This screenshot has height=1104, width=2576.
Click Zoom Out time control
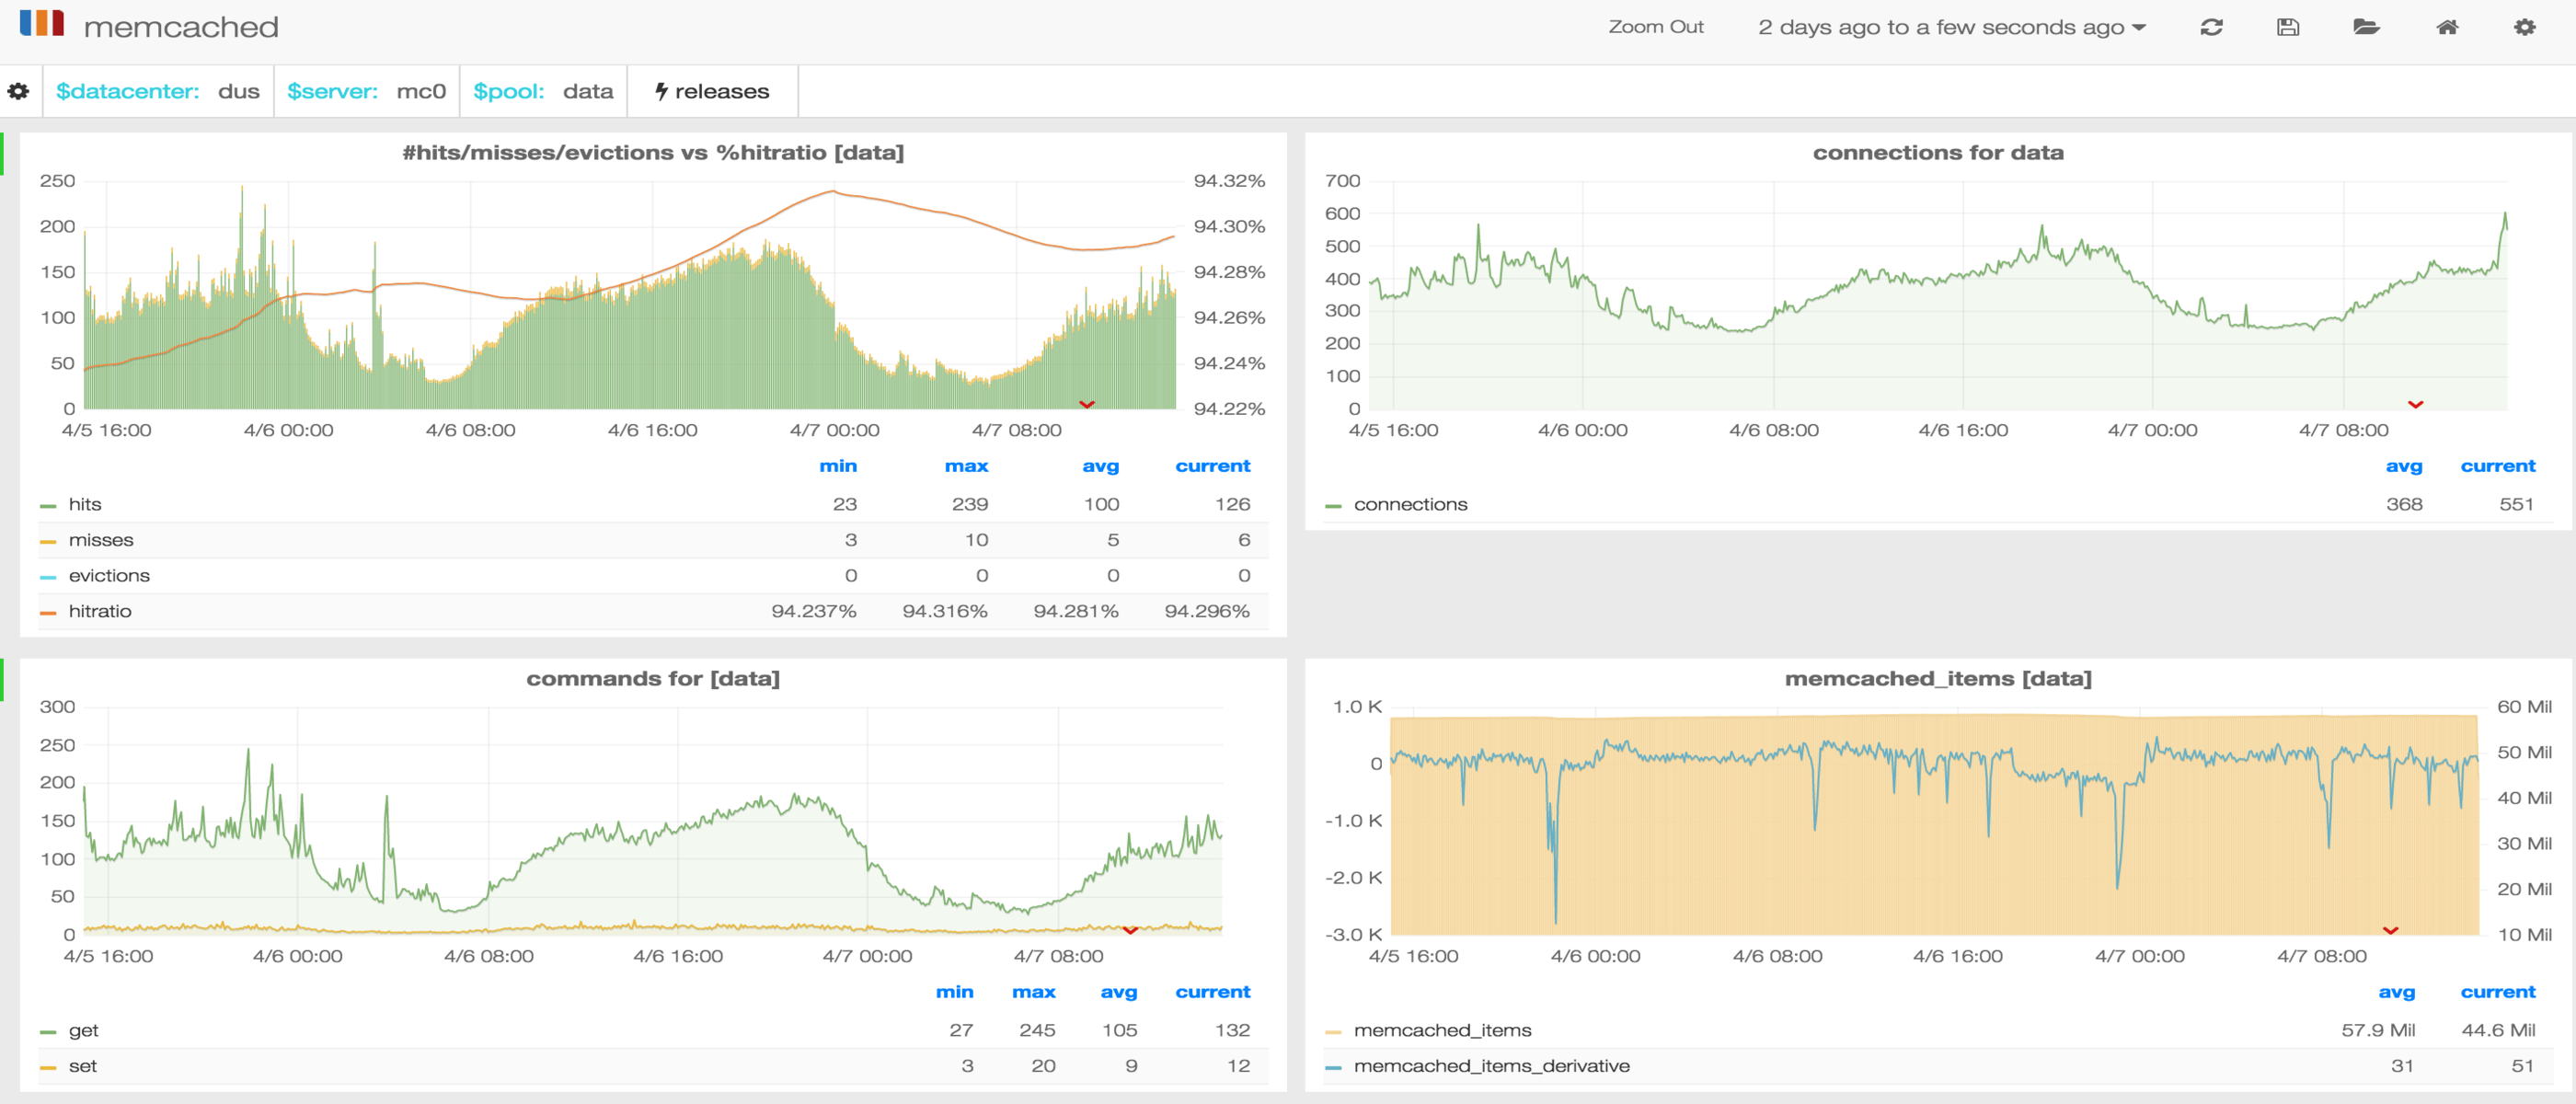click(1655, 27)
